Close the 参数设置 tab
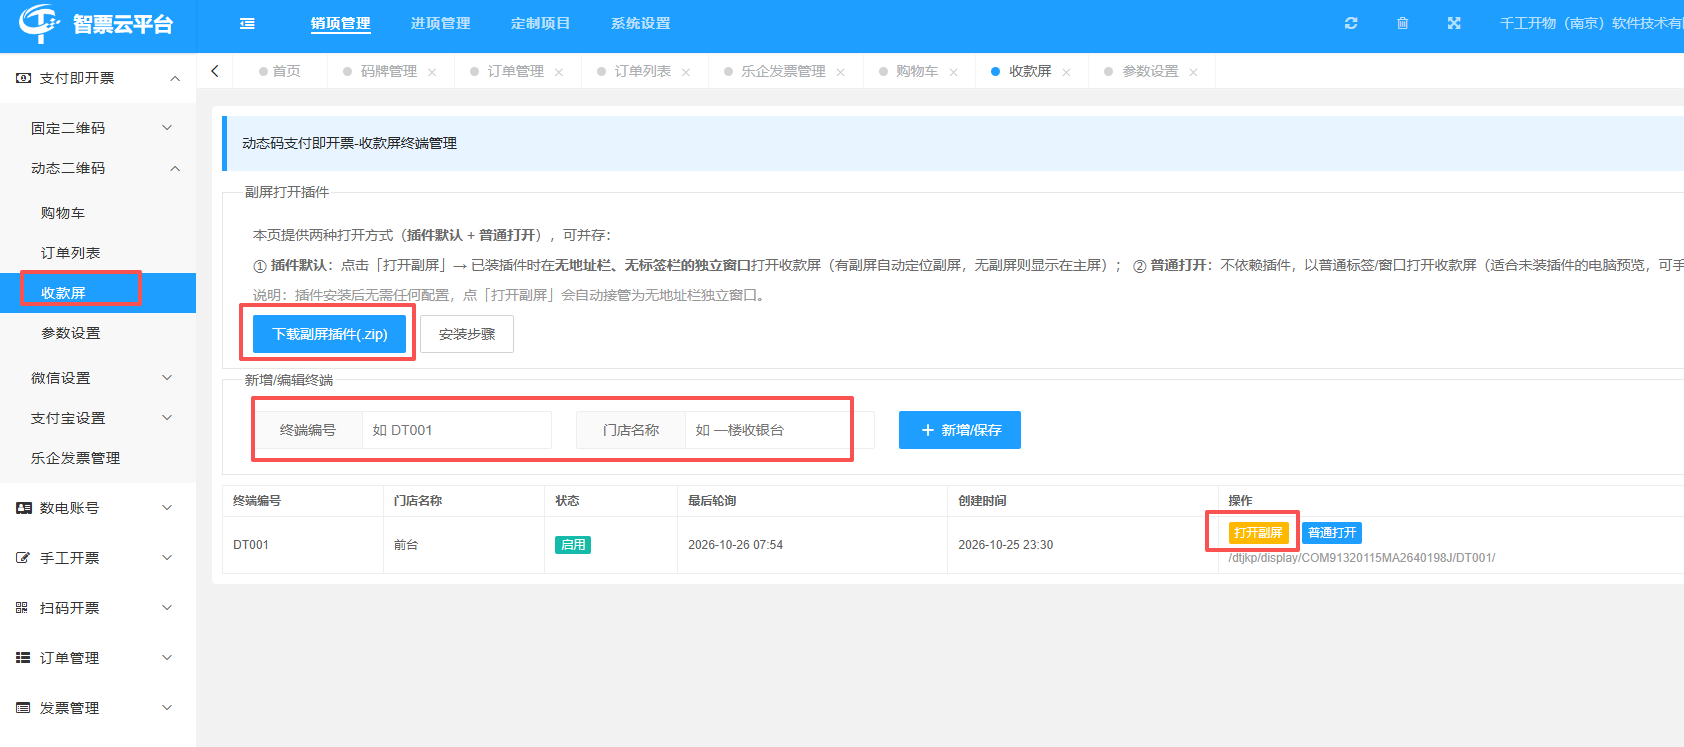Viewport: 1684px width, 747px height. [1194, 72]
